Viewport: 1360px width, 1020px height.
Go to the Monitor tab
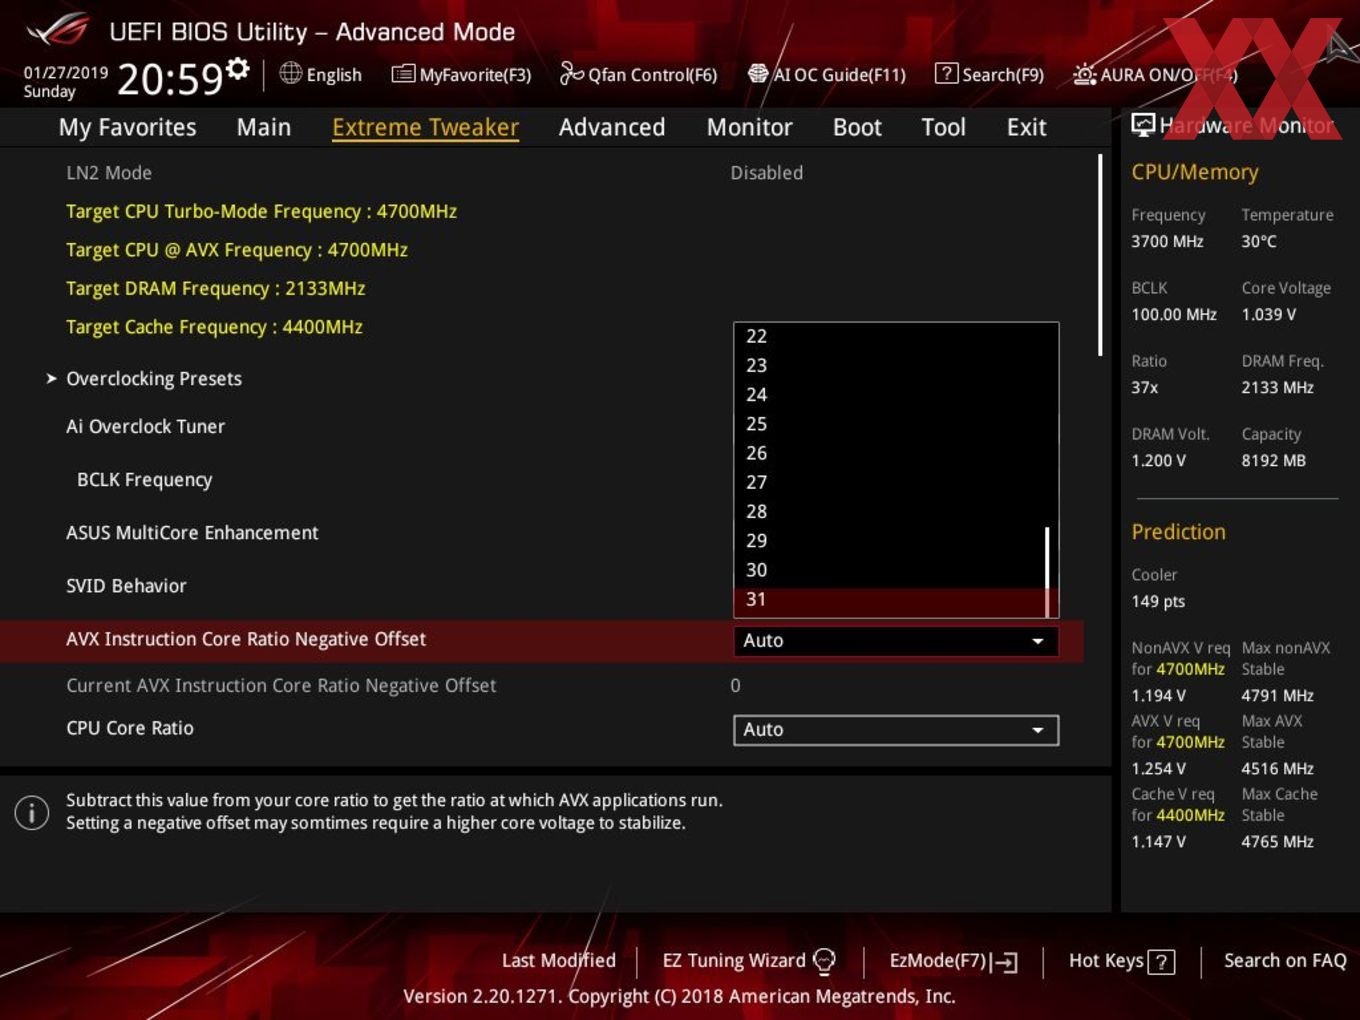[x=750, y=127]
